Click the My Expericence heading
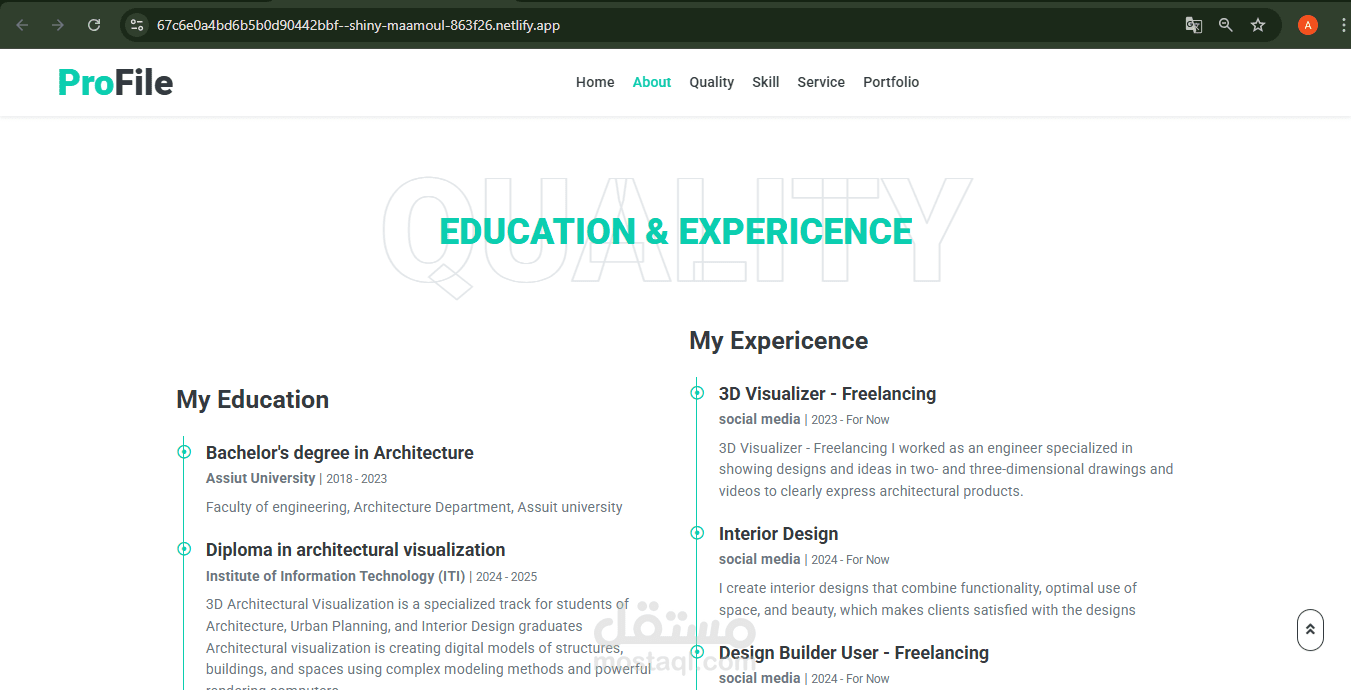Viewport: 1351px width, 690px height. [778, 341]
